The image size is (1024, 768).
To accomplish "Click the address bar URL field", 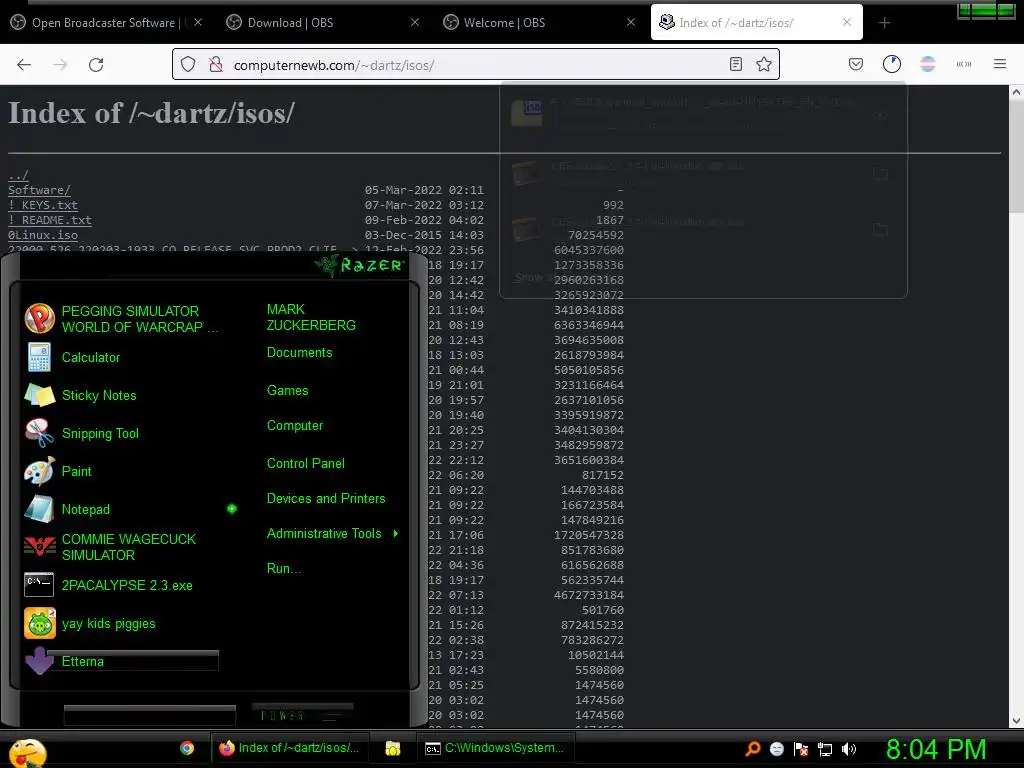I will click(475, 65).
